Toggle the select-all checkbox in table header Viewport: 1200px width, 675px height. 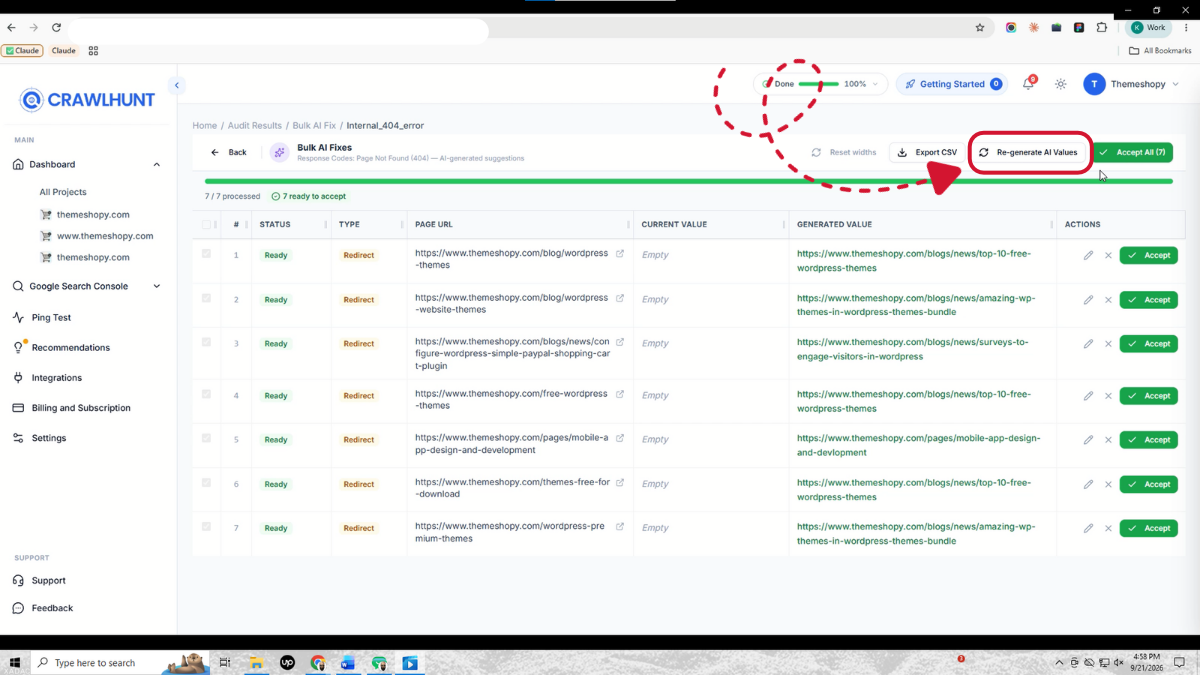pyautogui.click(x=206, y=225)
